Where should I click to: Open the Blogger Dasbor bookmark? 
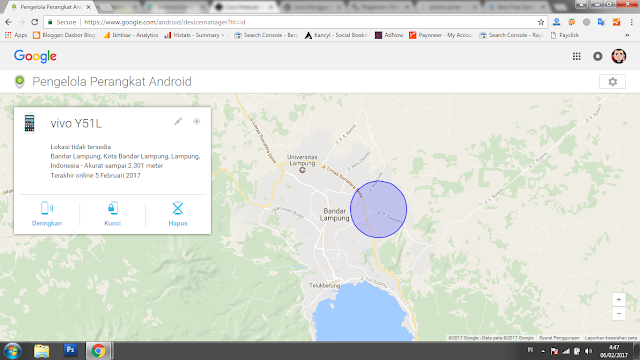[64, 35]
